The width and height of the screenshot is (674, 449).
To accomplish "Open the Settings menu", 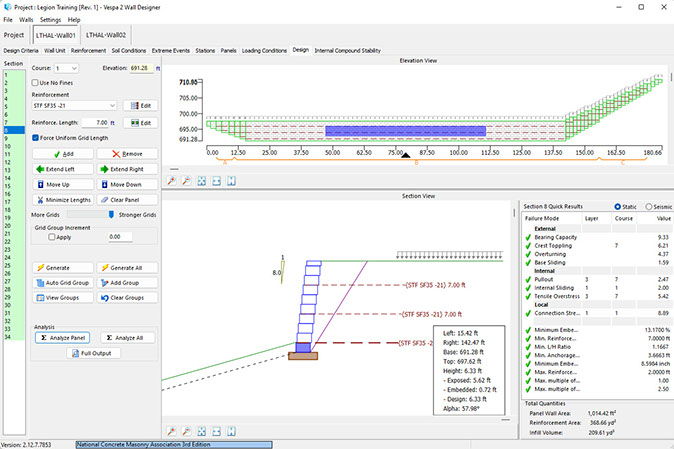I will point(50,19).
